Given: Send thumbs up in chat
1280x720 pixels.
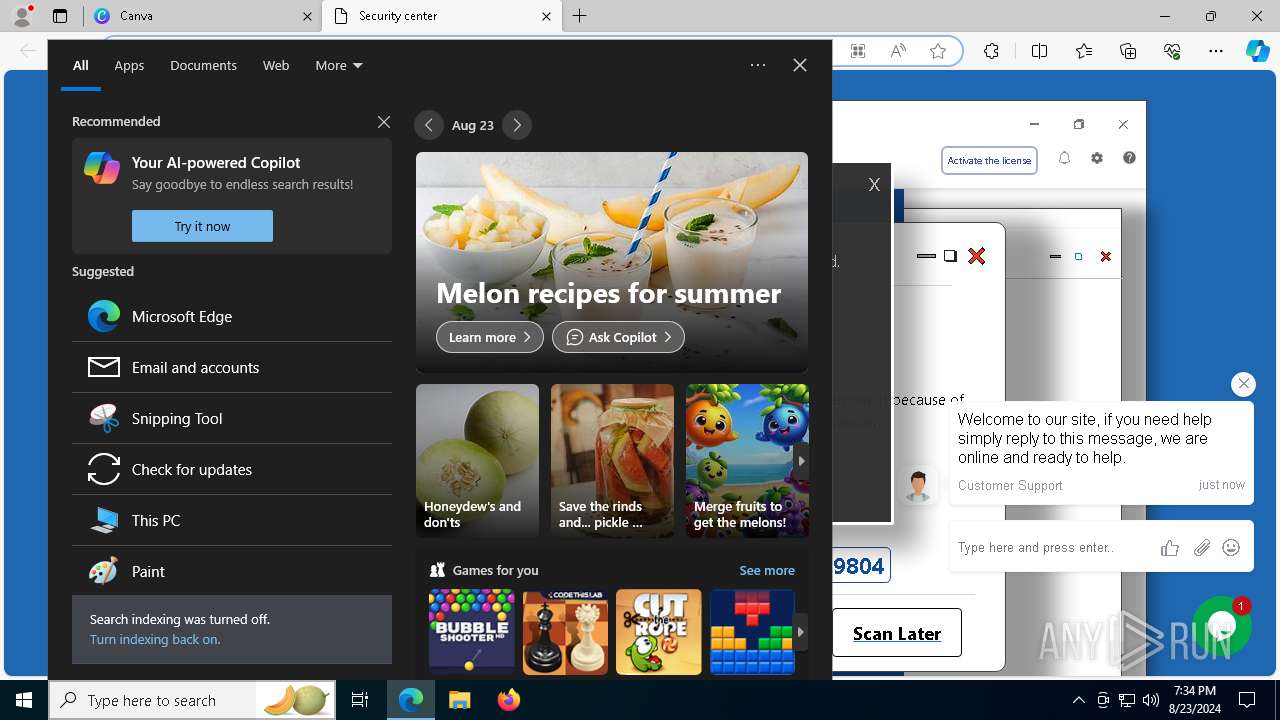Looking at the screenshot, I should click(1170, 548).
